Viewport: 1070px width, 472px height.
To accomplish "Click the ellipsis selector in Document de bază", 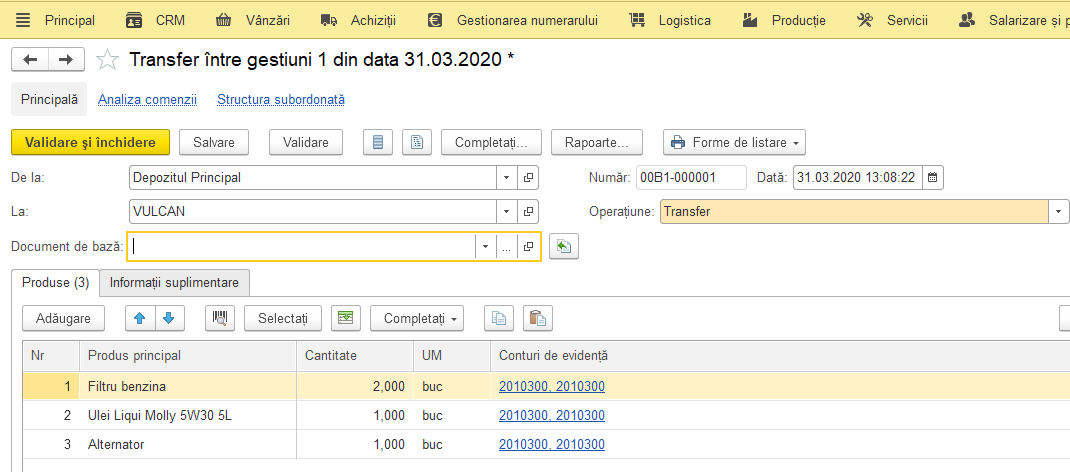I will coord(506,247).
